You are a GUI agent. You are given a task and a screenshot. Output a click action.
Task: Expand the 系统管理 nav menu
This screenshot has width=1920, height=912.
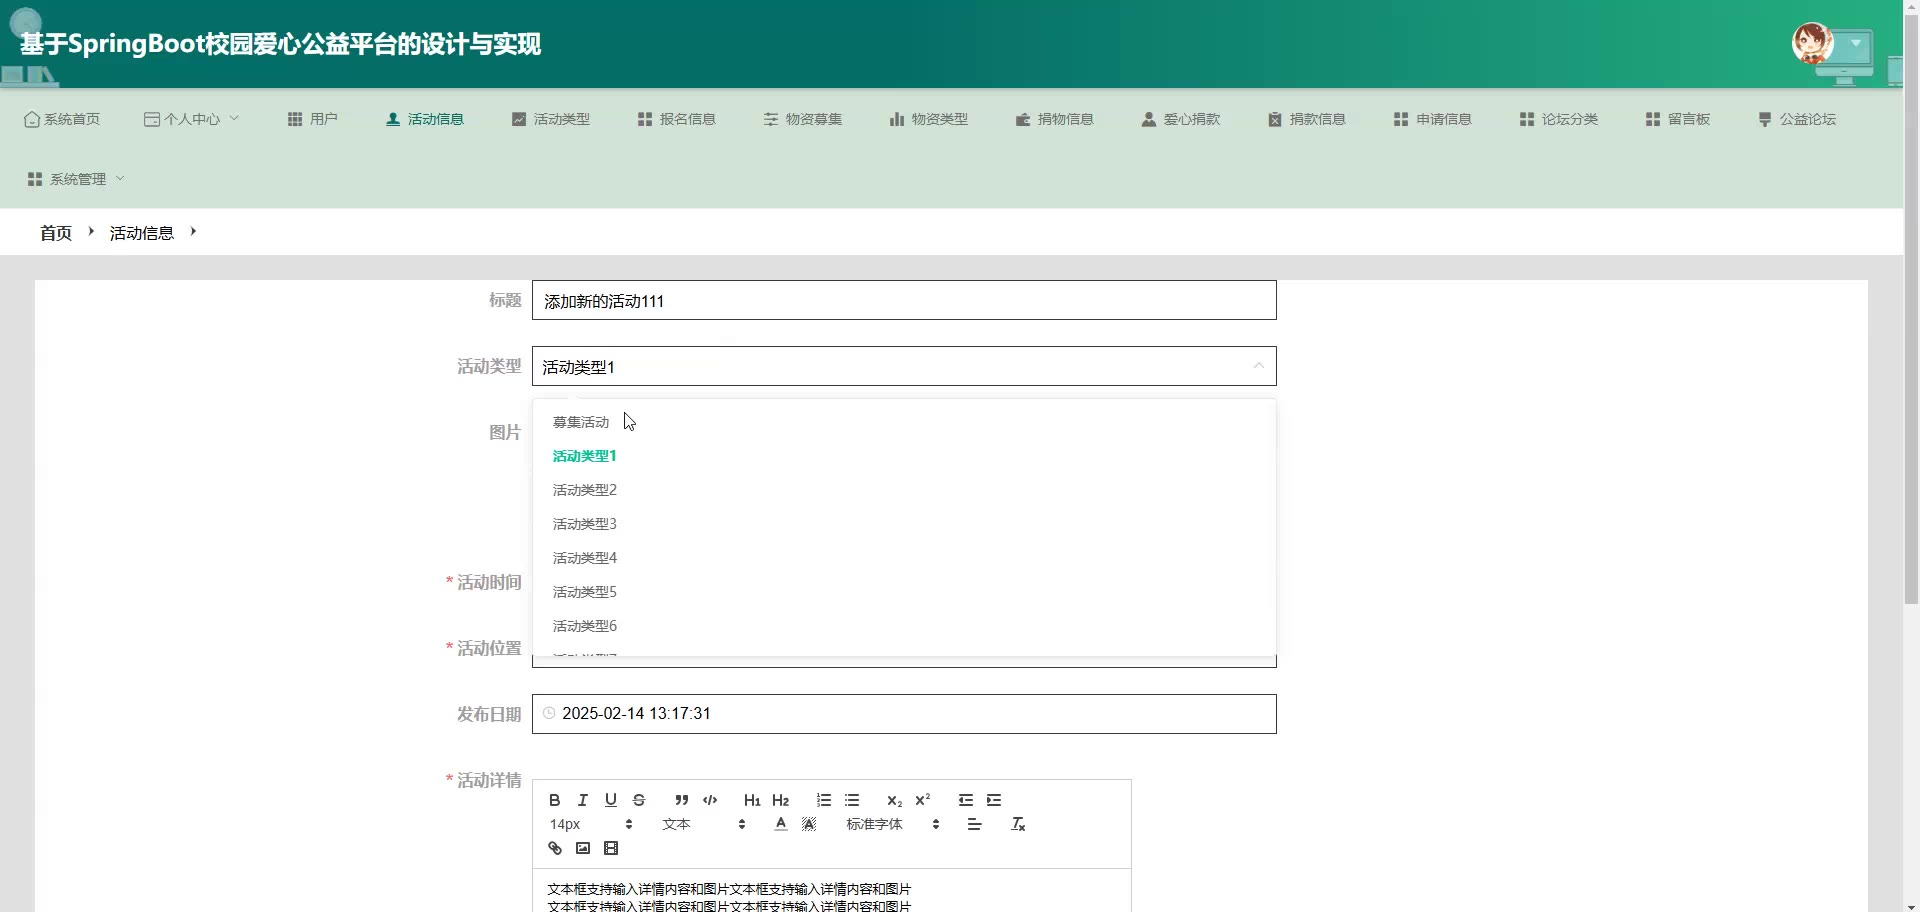click(x=76, y=179)
